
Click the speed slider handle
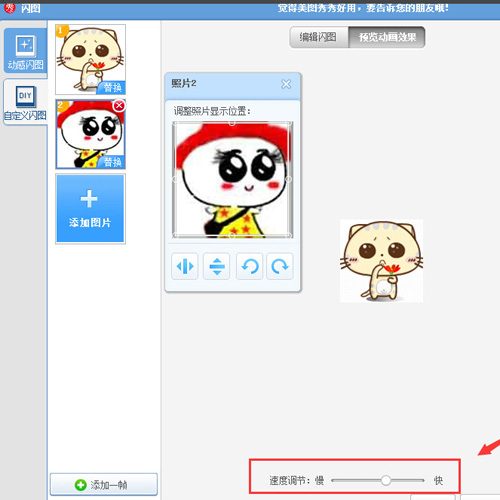386,480
